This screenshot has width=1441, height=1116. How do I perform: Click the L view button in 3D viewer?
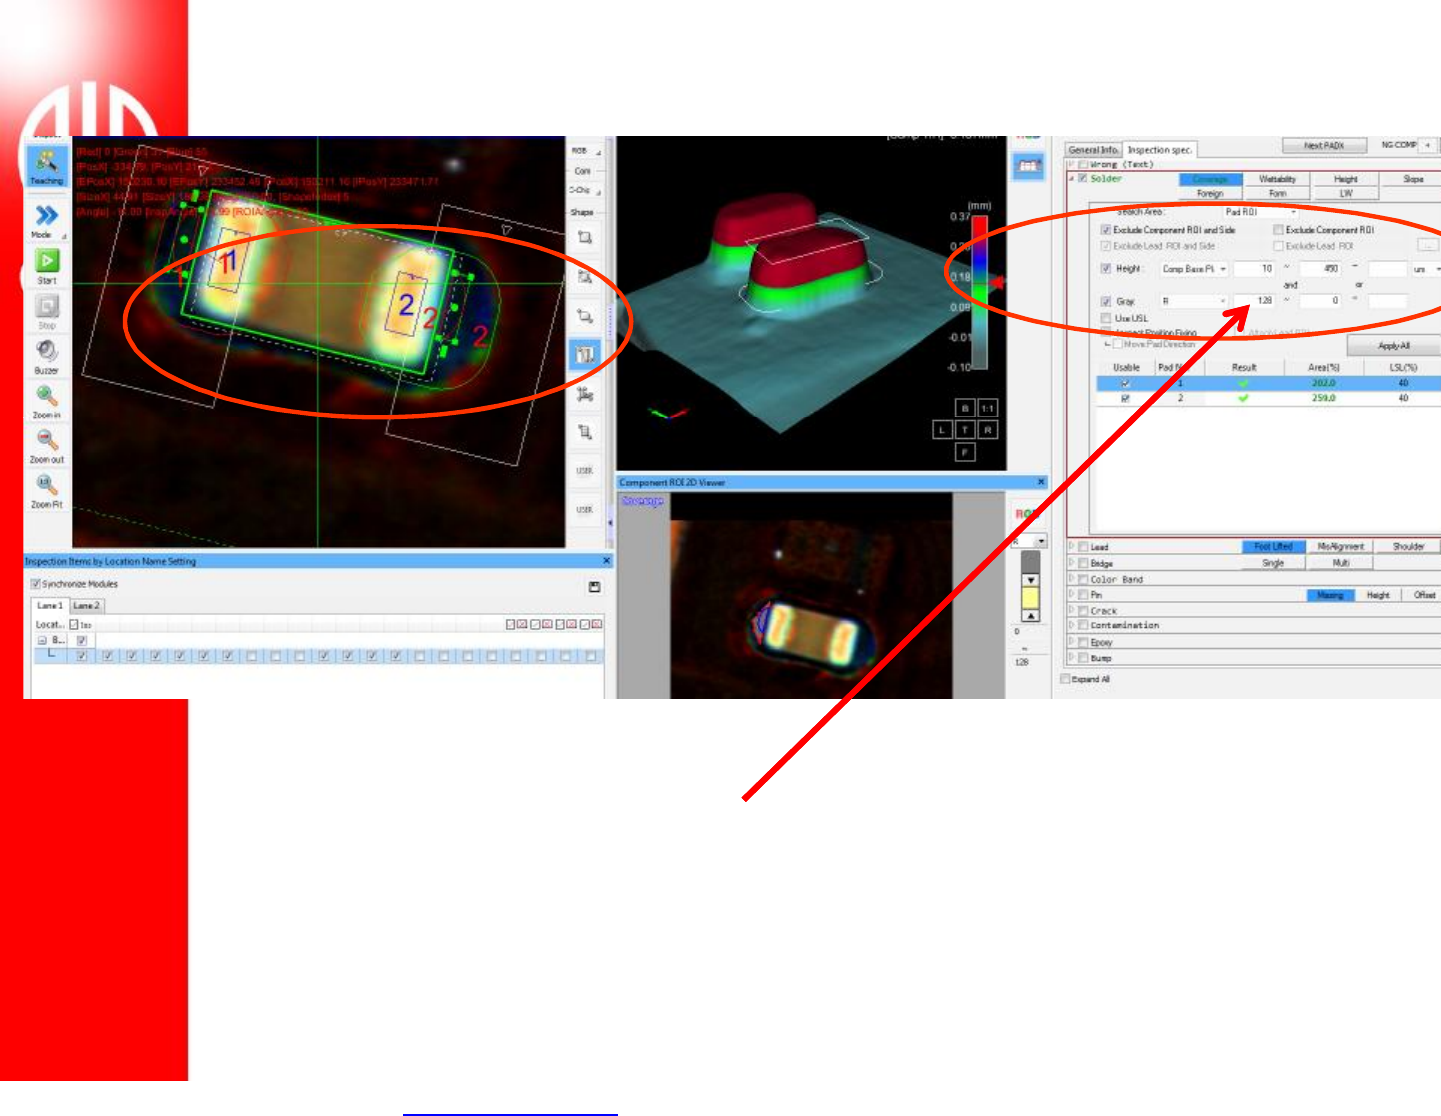pyautogui.click(x=942, y=430)
